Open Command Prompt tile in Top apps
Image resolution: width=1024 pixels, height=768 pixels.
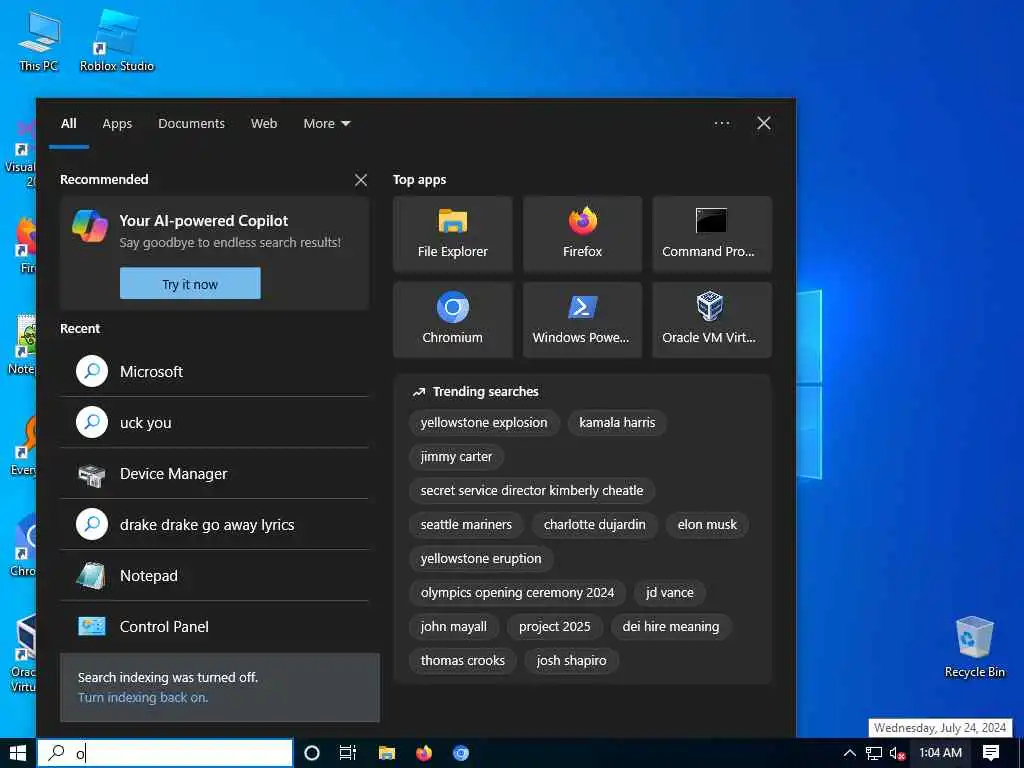pos(712,234)
